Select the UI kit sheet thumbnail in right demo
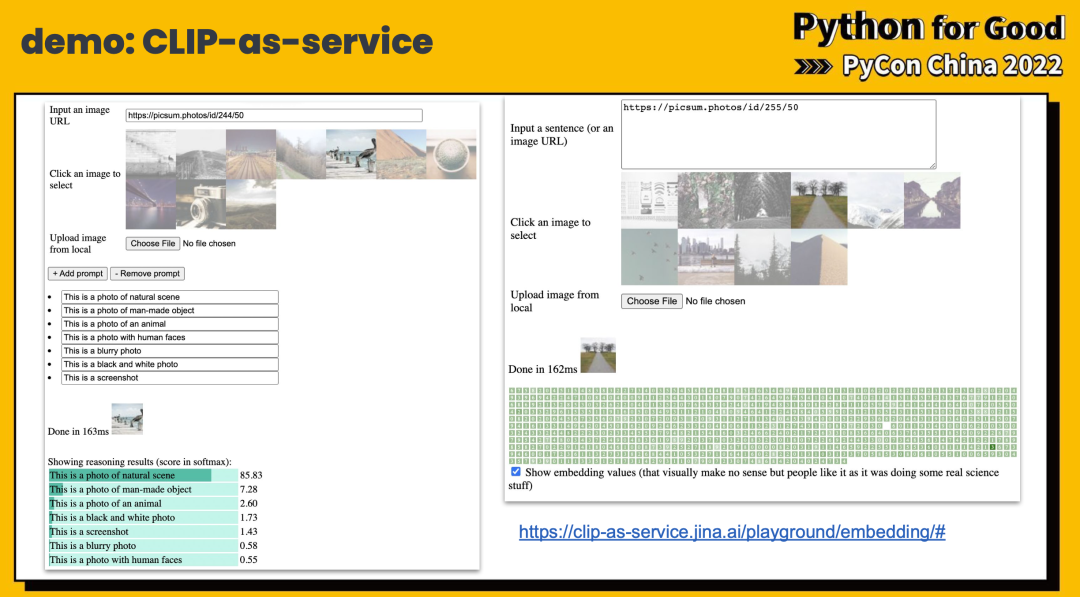The width and height of the screenshot is (1080, 597). click(x=650, y=200)
